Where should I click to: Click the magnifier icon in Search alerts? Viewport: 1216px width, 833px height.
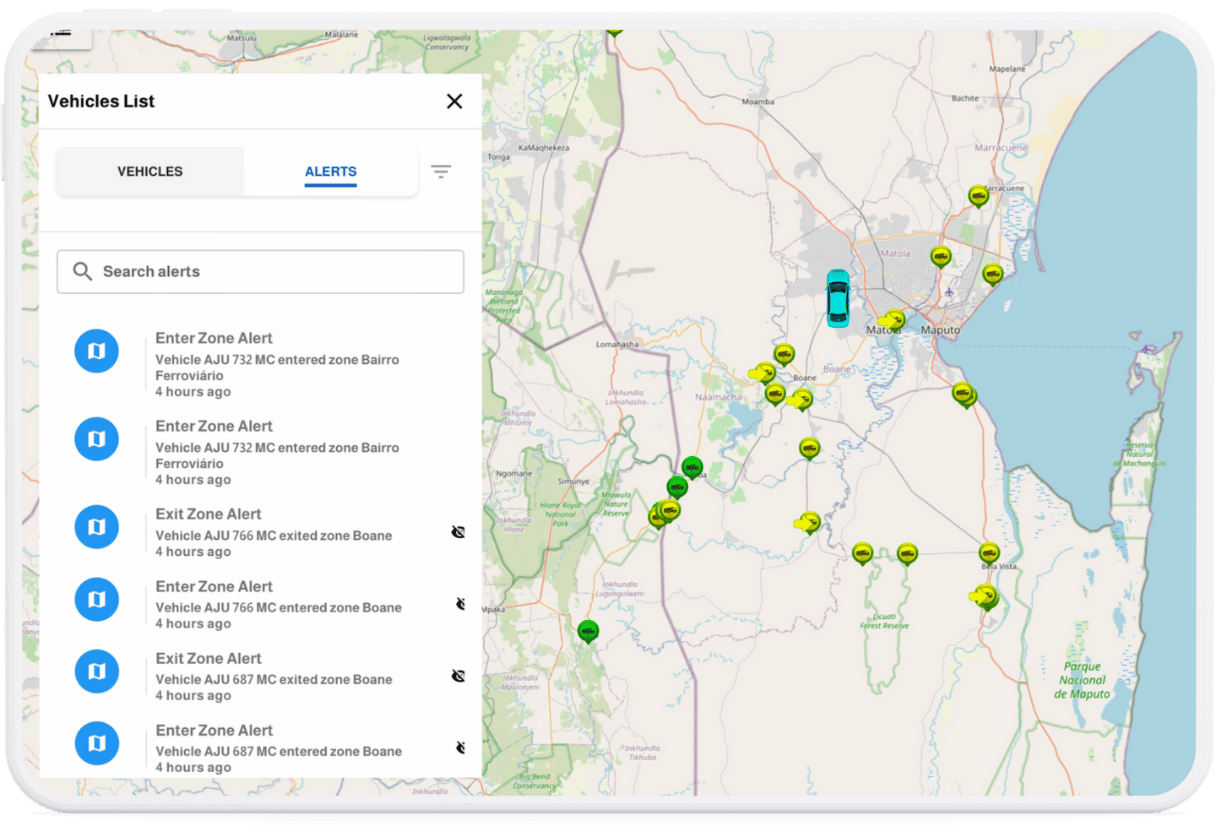click(83, 271)
